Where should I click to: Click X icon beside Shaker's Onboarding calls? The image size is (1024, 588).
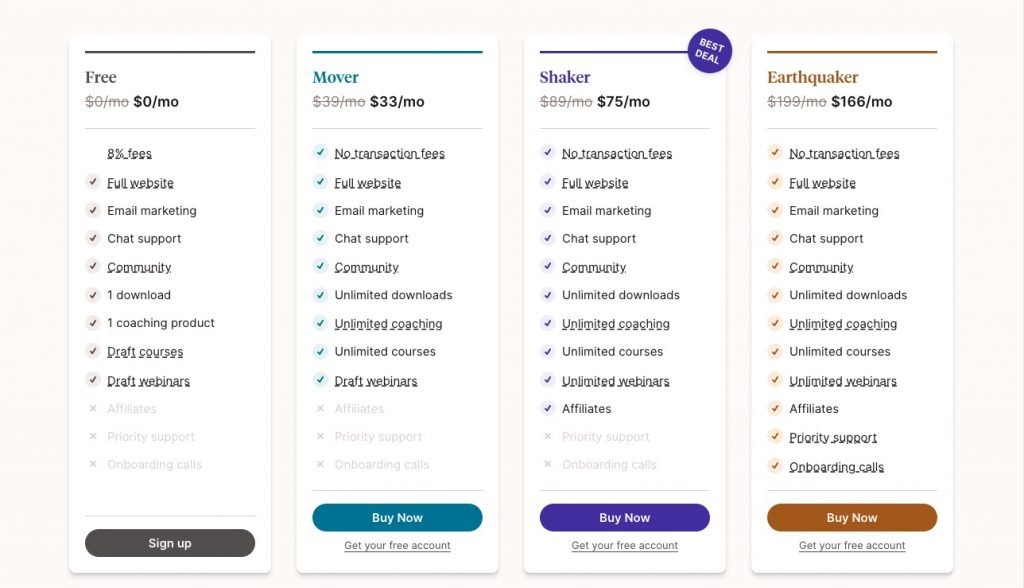pos(547,464)
